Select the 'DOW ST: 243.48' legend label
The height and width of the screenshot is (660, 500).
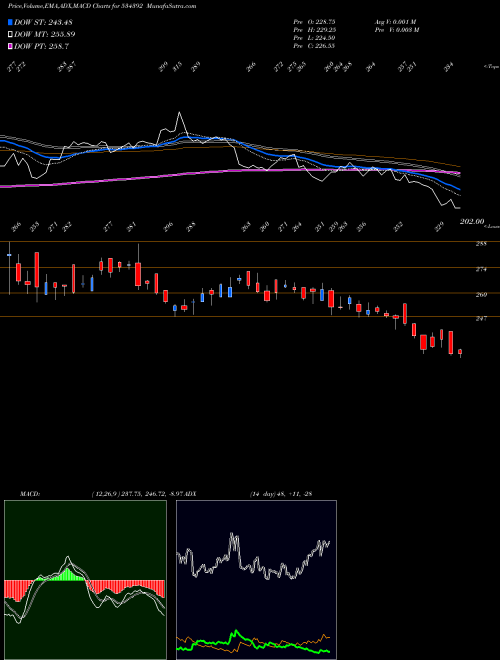[x=43, y=22]
